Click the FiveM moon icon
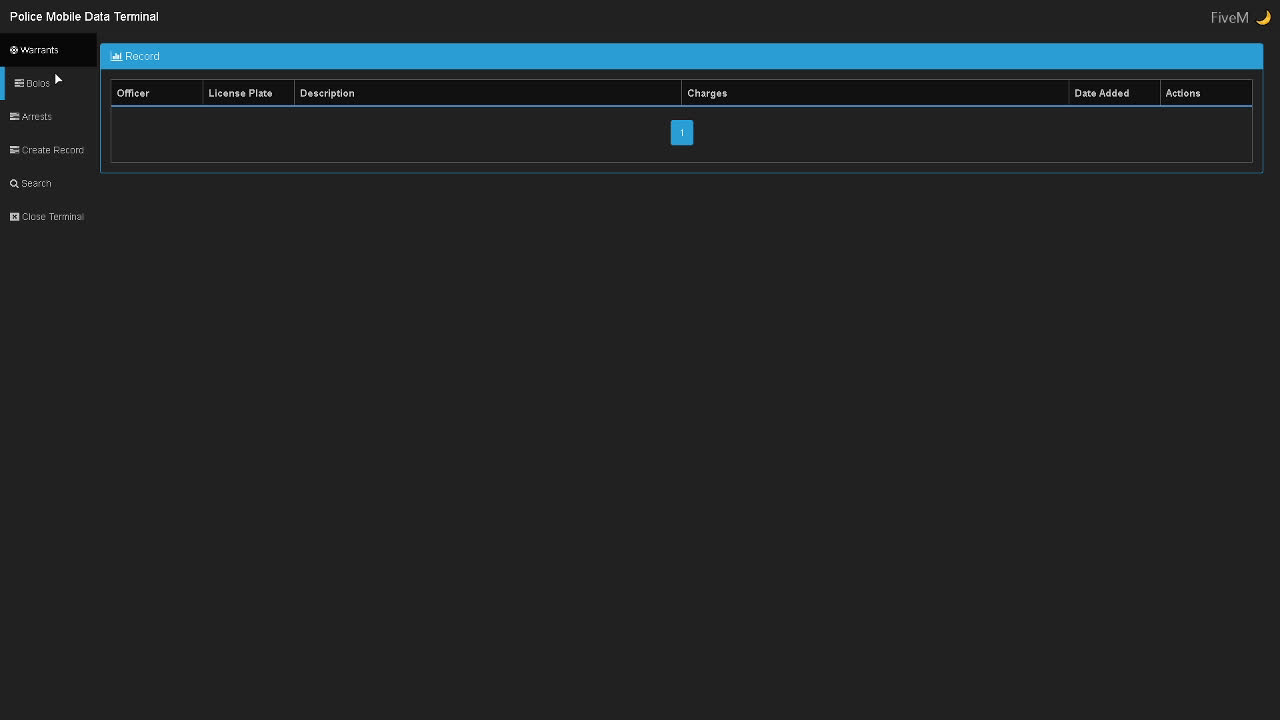Screen dimensions: 1280x720 [x=1261, y=16]
